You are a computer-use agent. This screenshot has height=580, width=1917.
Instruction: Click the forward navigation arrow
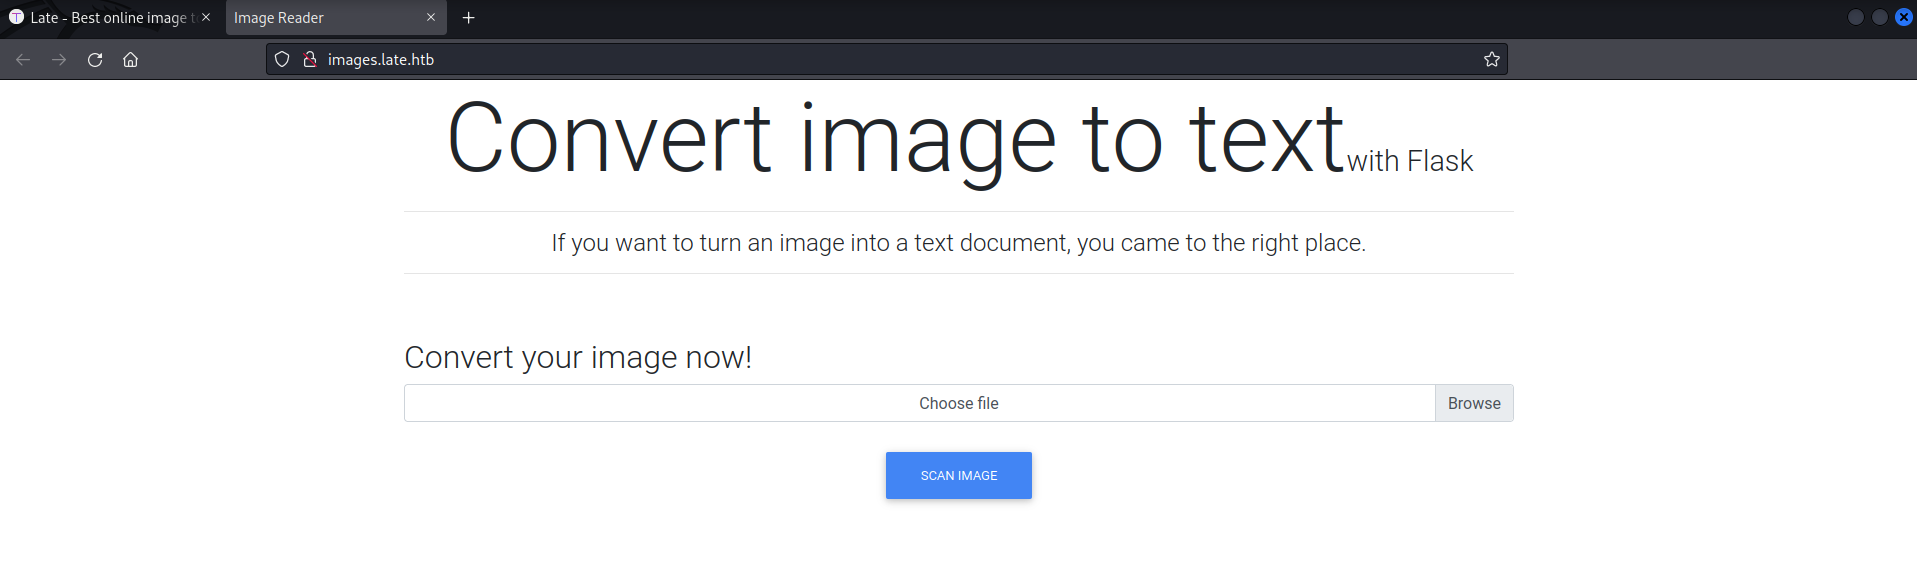pyautogui.click(x=59, y=60)
